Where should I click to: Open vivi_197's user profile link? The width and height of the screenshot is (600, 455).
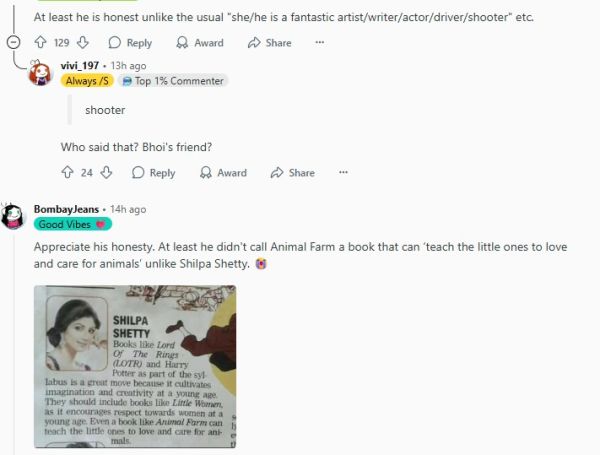pyautogui.click(x=80, y=66)
